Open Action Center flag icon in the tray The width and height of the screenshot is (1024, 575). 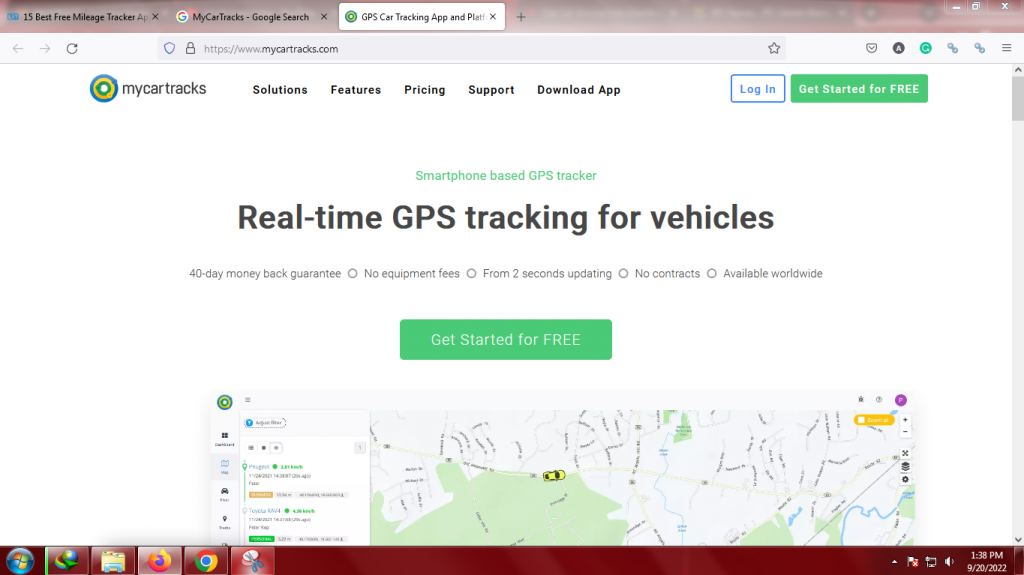point(913,562)
